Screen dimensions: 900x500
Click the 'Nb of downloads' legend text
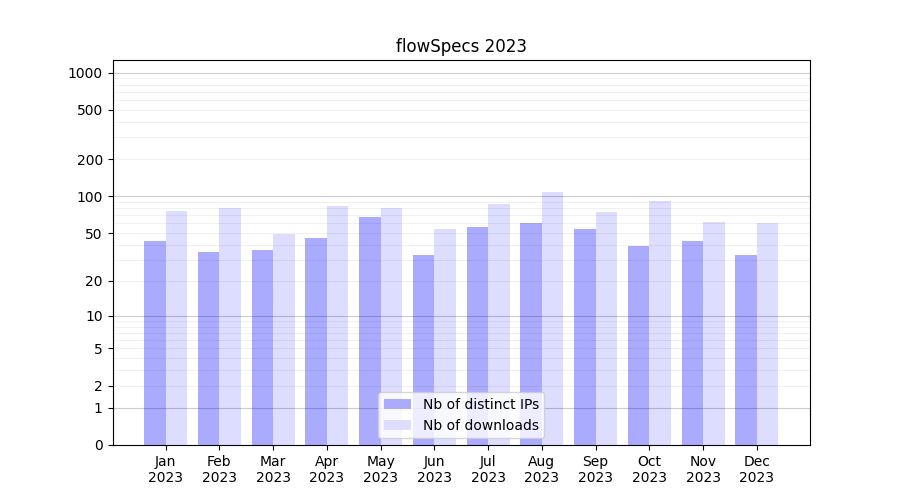480,425
